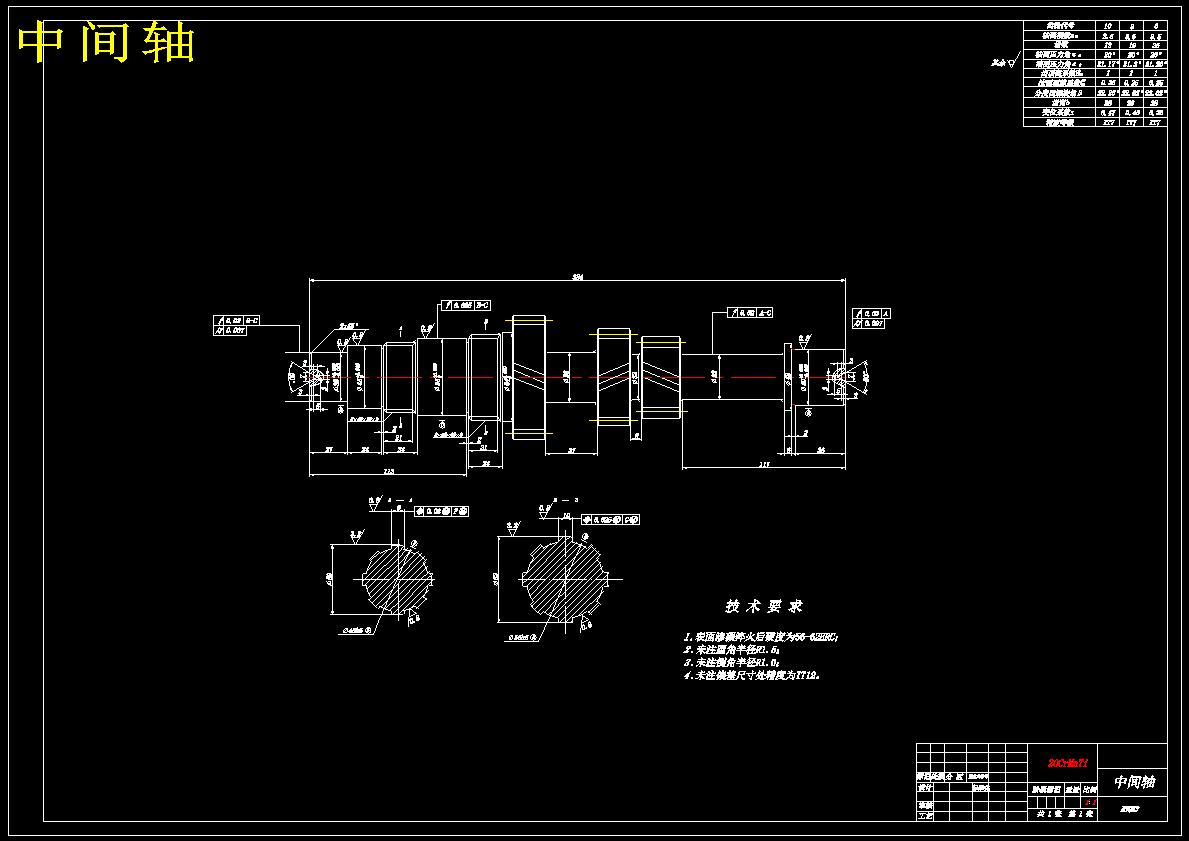Click the two-row tolerance frame right of shaft
The width and height of the screenshot is (1189, 841).
pos(872,319)
